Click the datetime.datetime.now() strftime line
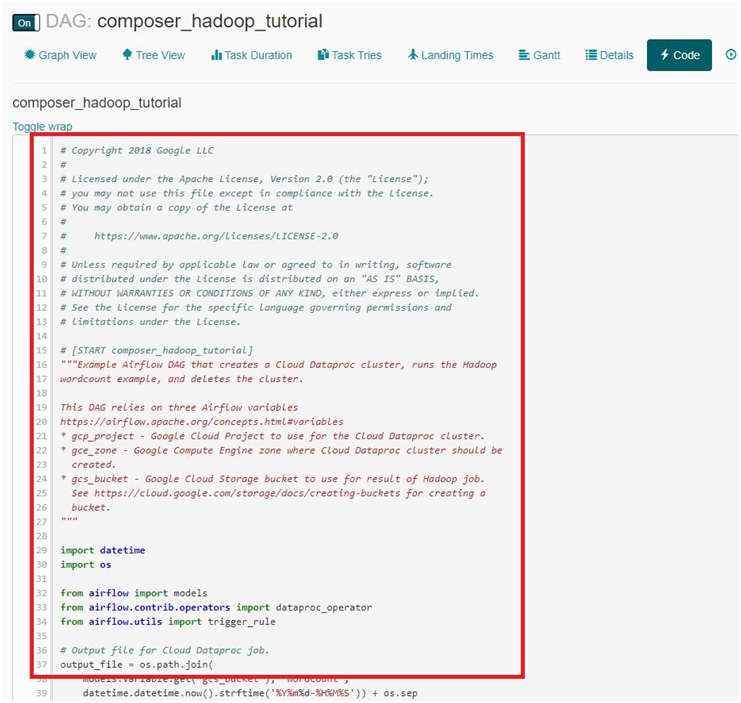Screen dimensions: 741x703 pyautogui.click(x=250, y=694)
